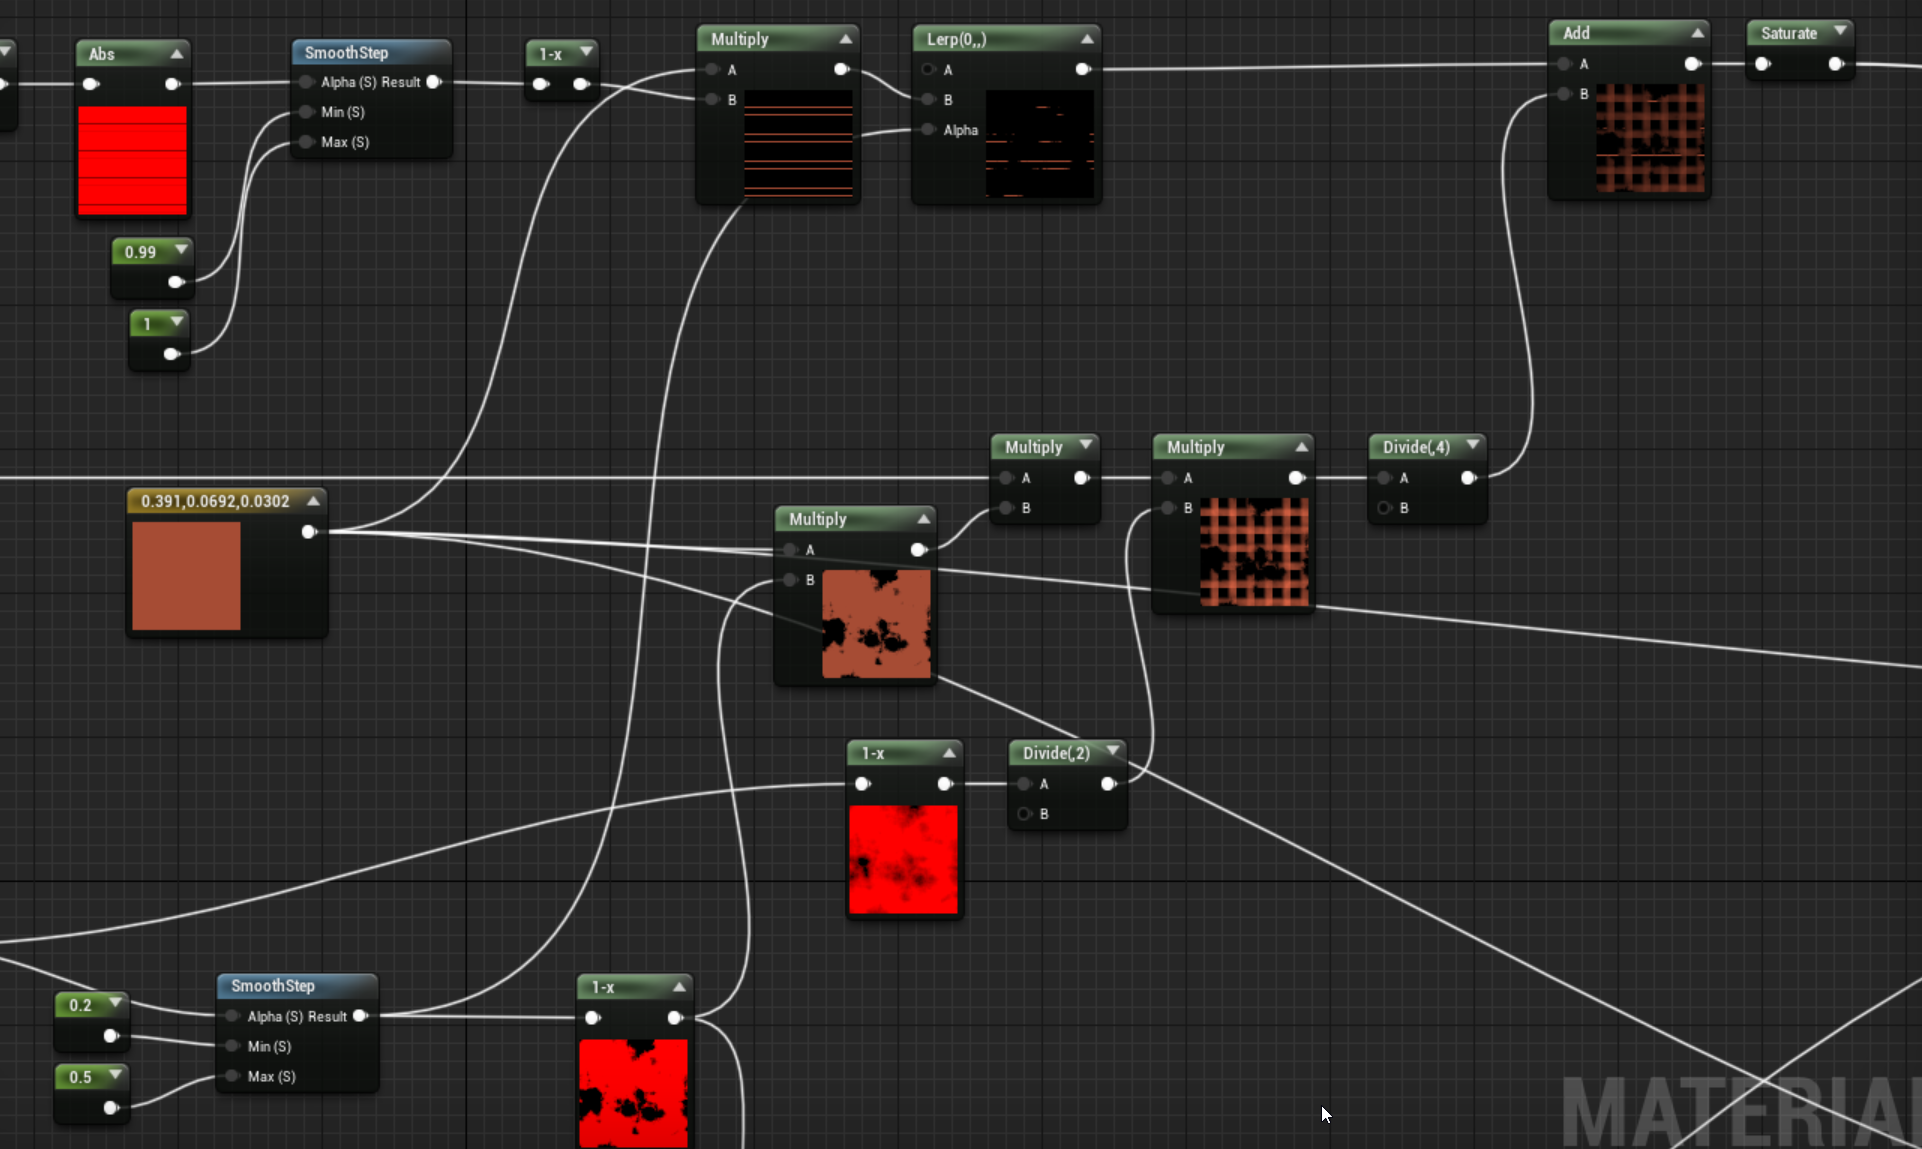1922x1149 pixels.
Task: Click the top SmoothStep Result output pin
Action: coord(434,82)
